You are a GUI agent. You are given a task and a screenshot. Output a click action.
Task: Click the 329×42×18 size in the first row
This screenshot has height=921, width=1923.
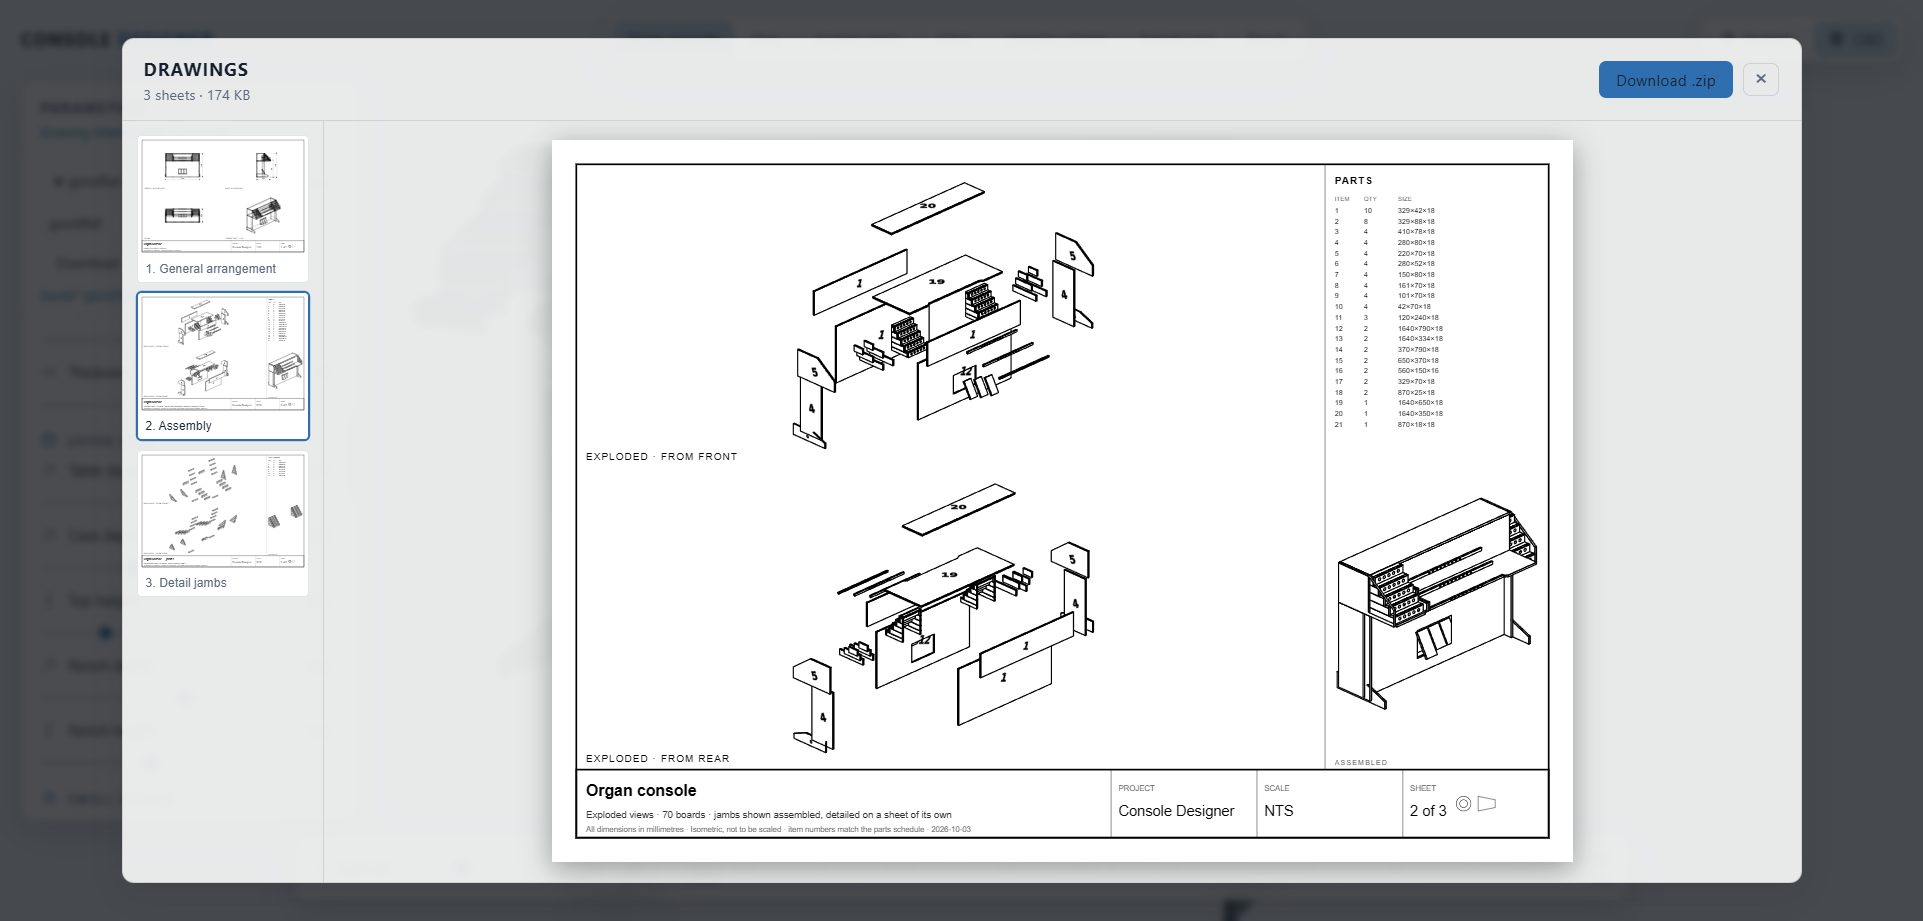point(1416,211)
